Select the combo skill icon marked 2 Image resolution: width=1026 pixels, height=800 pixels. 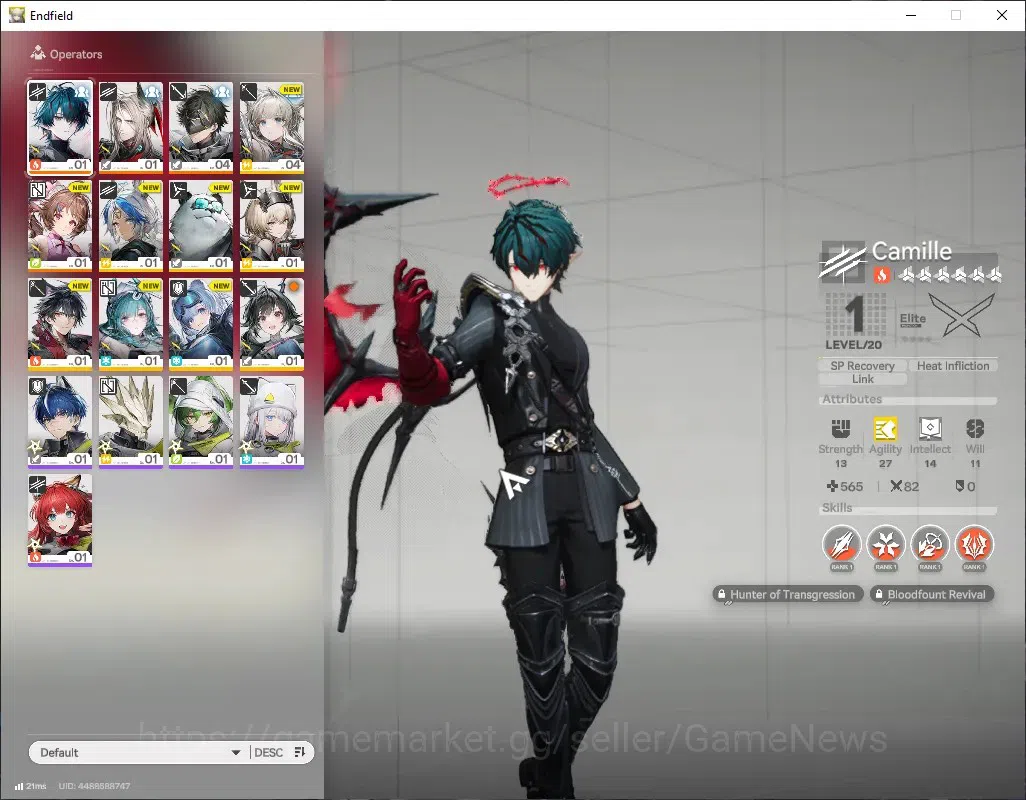[x=930, y=544]
